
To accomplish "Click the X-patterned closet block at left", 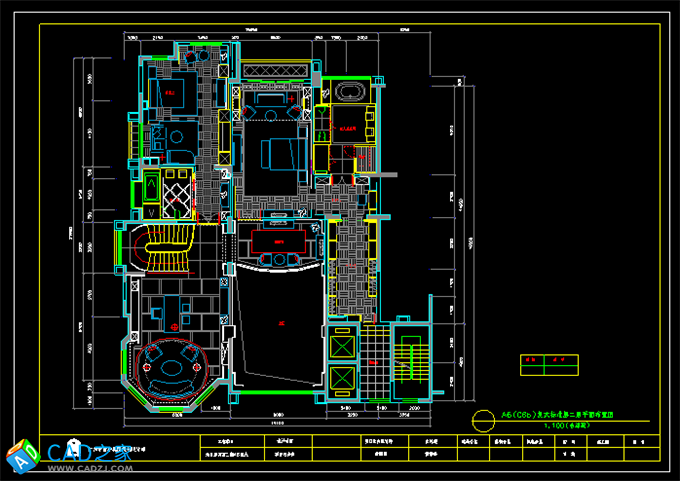I will pyautogui.click(x=177, y=192).
